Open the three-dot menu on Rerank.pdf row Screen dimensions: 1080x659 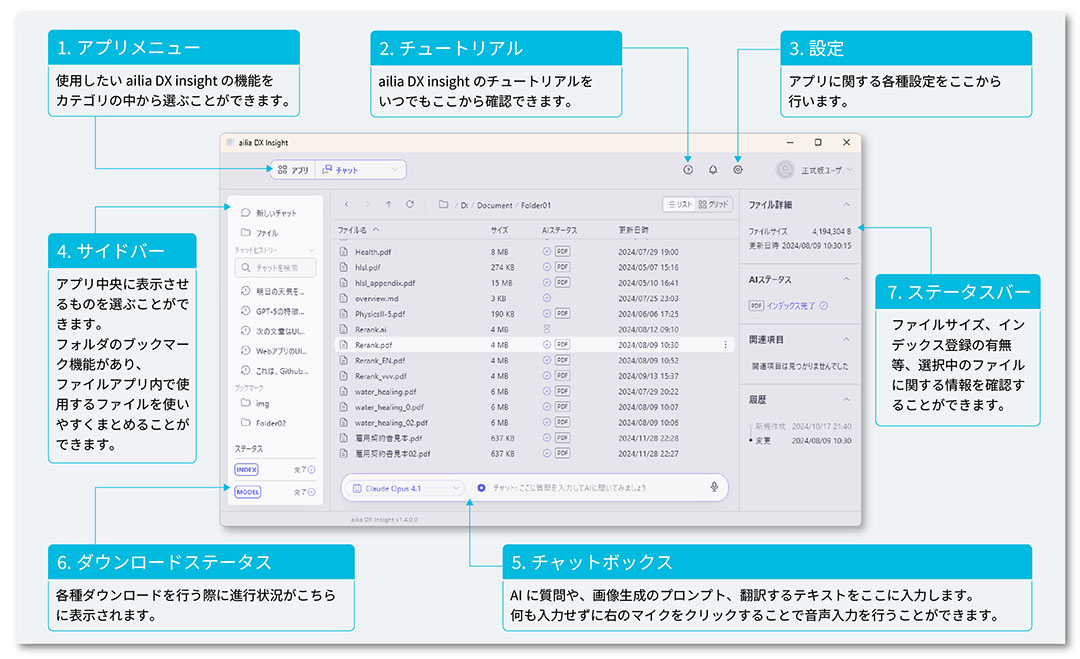point(725,344)
